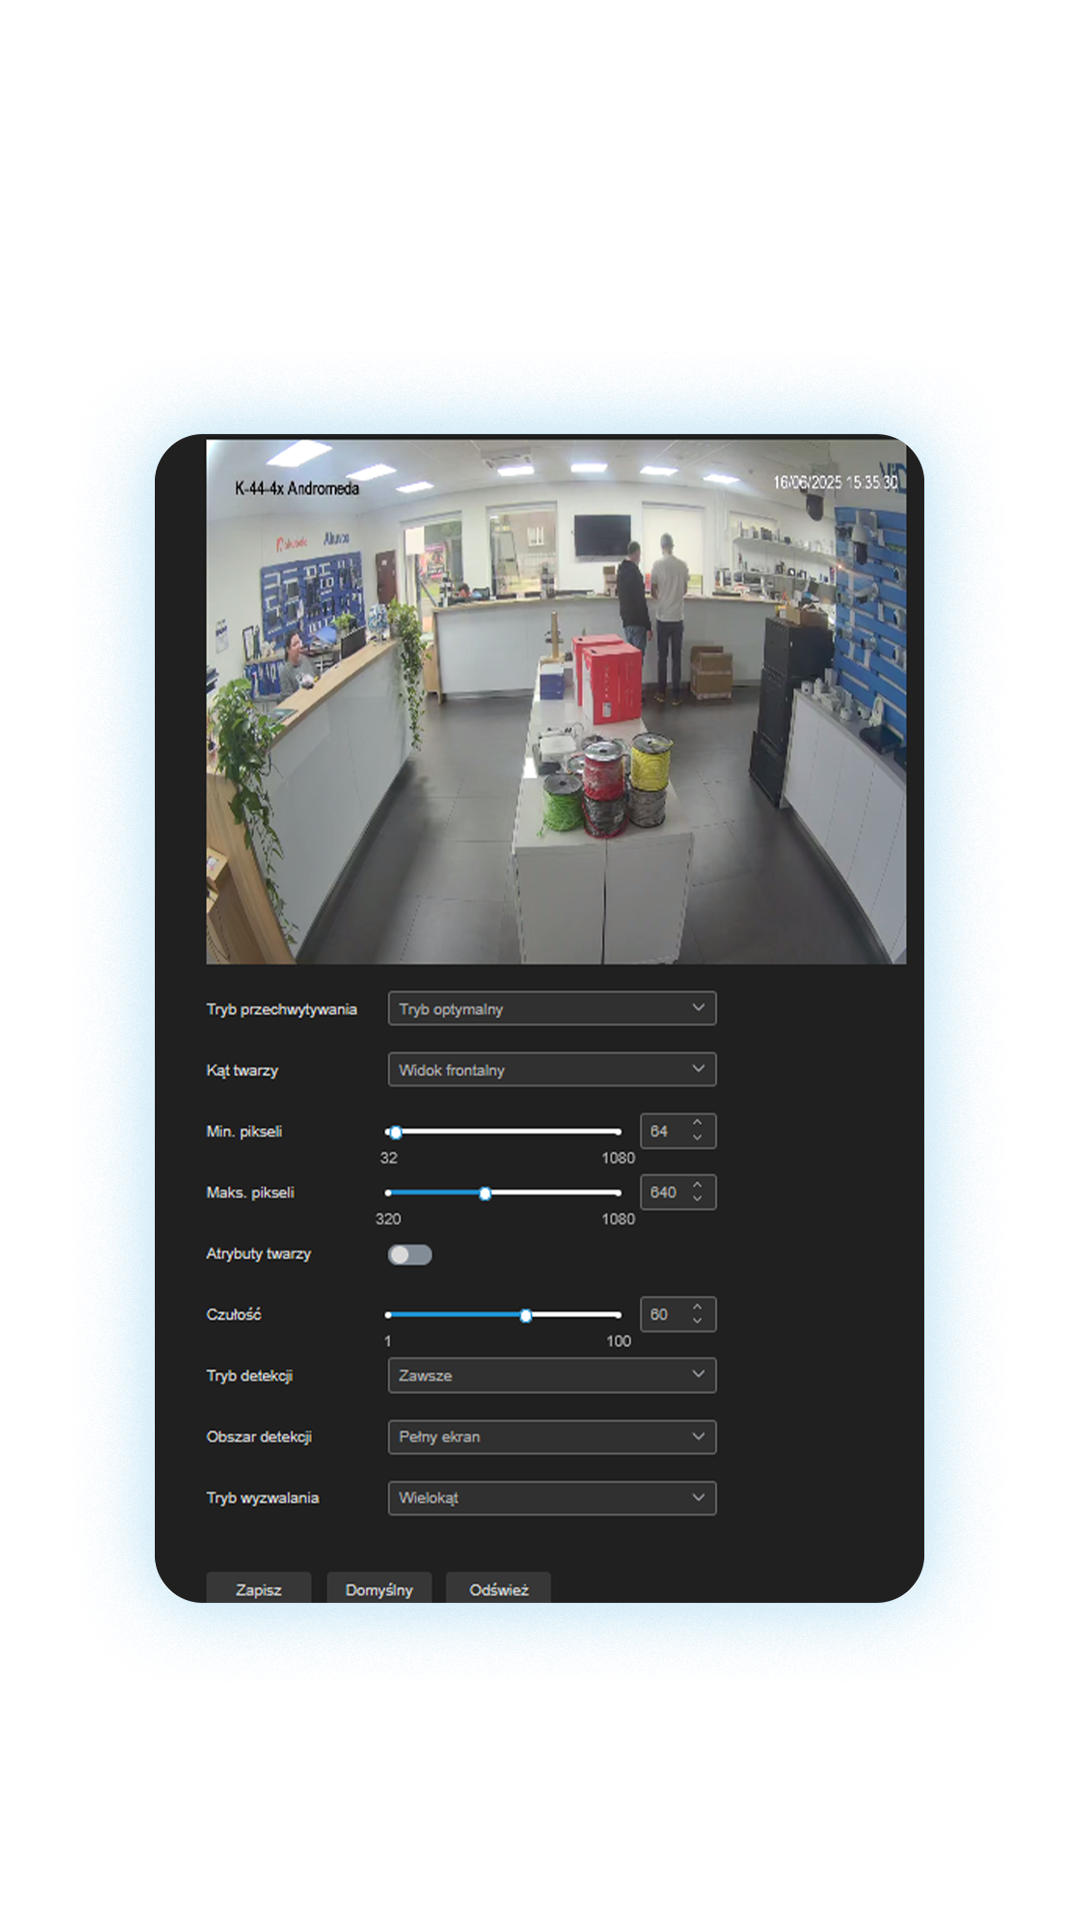Image resolution: width=1080 pixels, height=1920 pixels.
Task: Increase Min. pikseli value with up arrow
Action: click(x=697, y=1124)
